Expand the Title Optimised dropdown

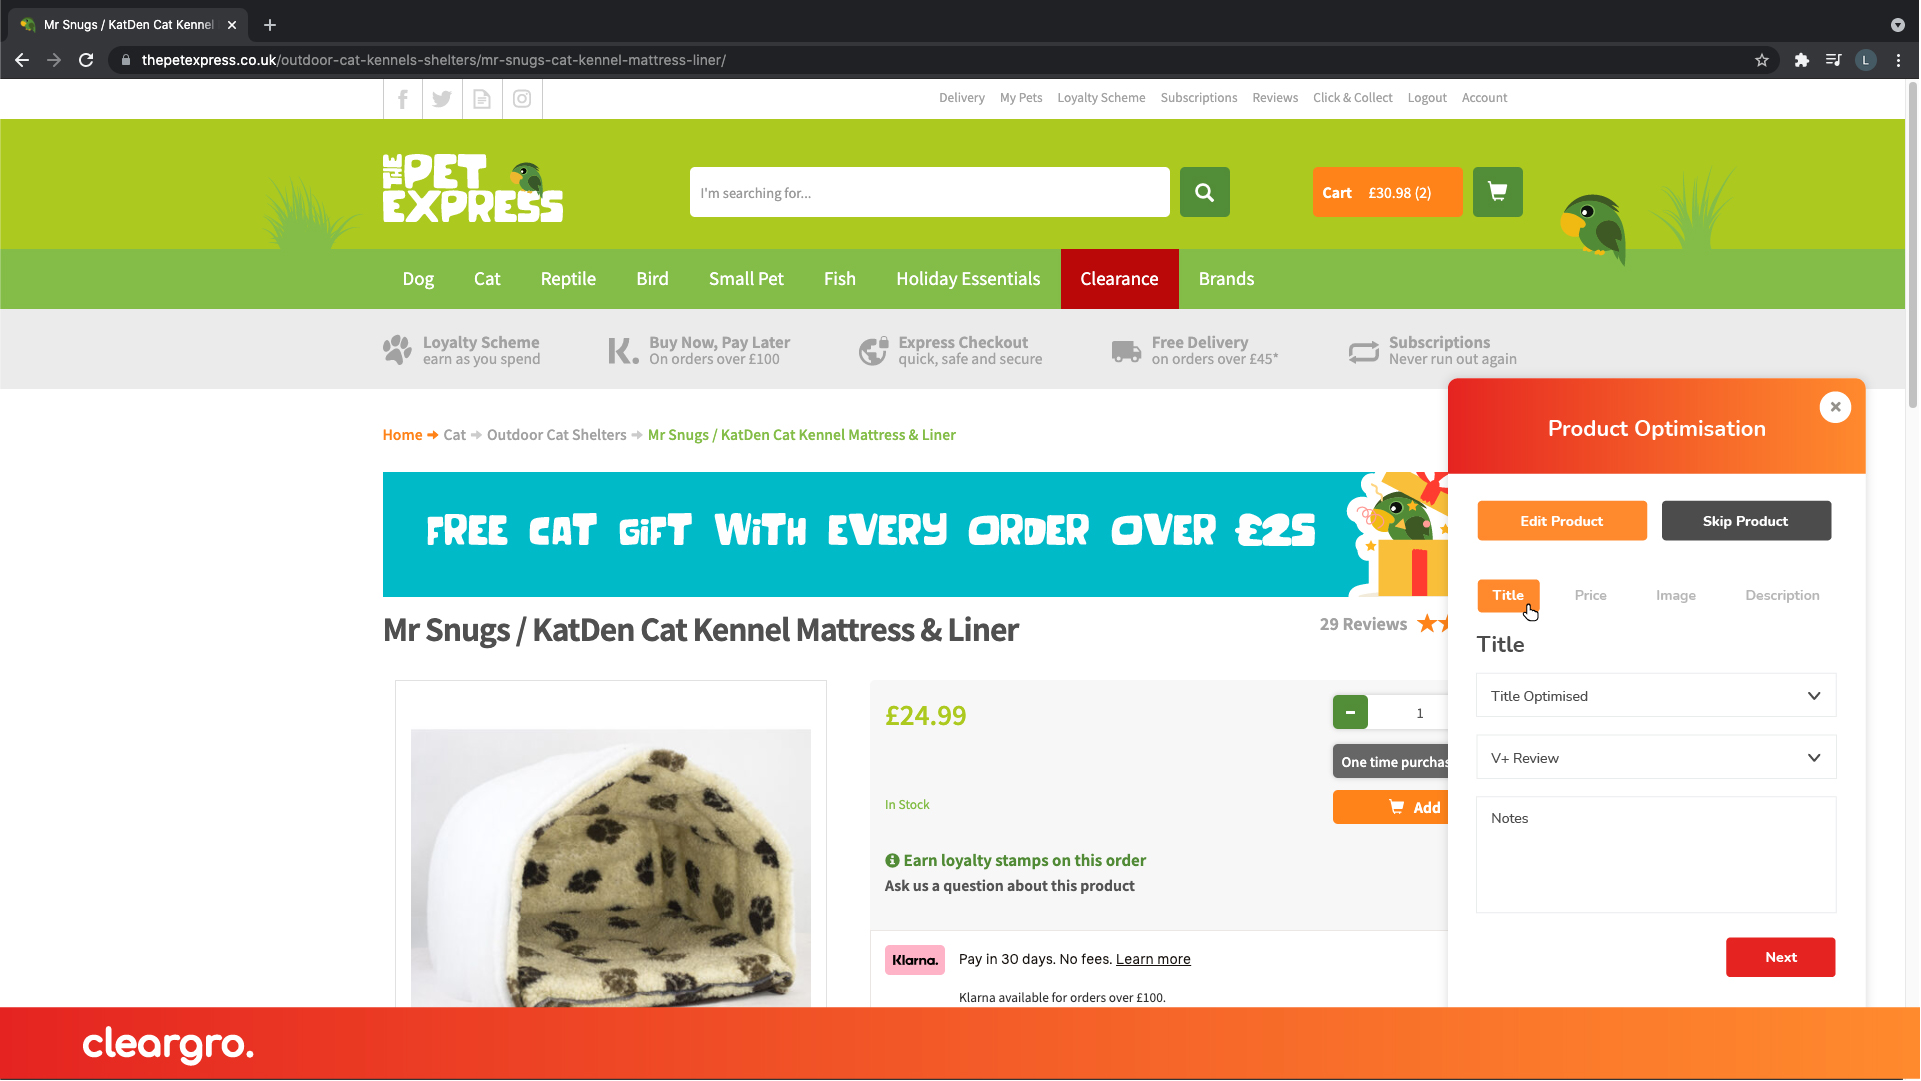[x=1656, y=696]
